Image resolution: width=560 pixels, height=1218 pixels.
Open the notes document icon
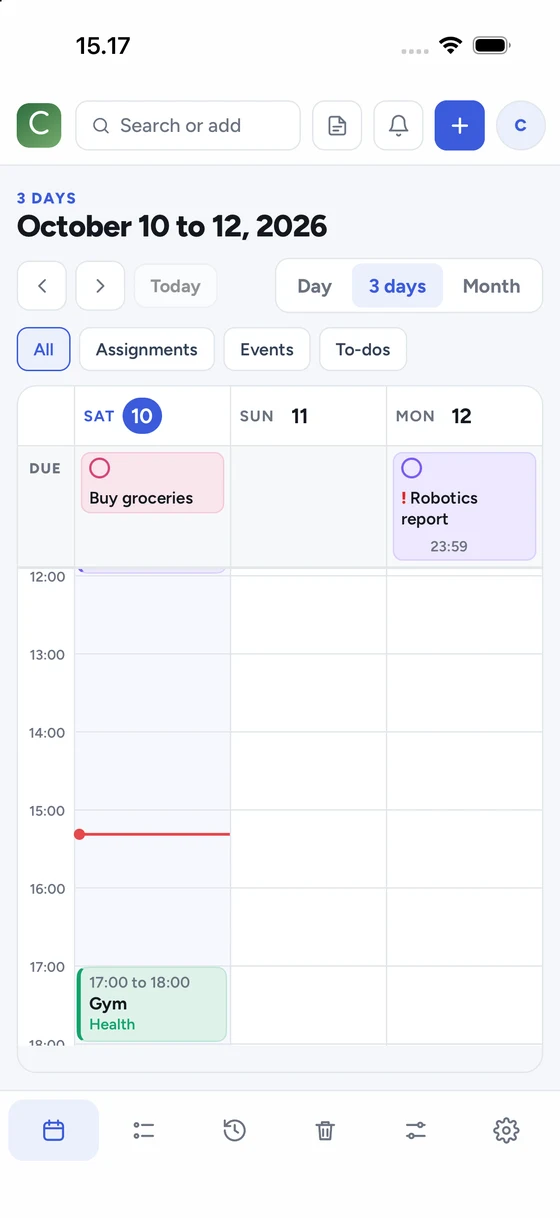(x=337, y=125)
